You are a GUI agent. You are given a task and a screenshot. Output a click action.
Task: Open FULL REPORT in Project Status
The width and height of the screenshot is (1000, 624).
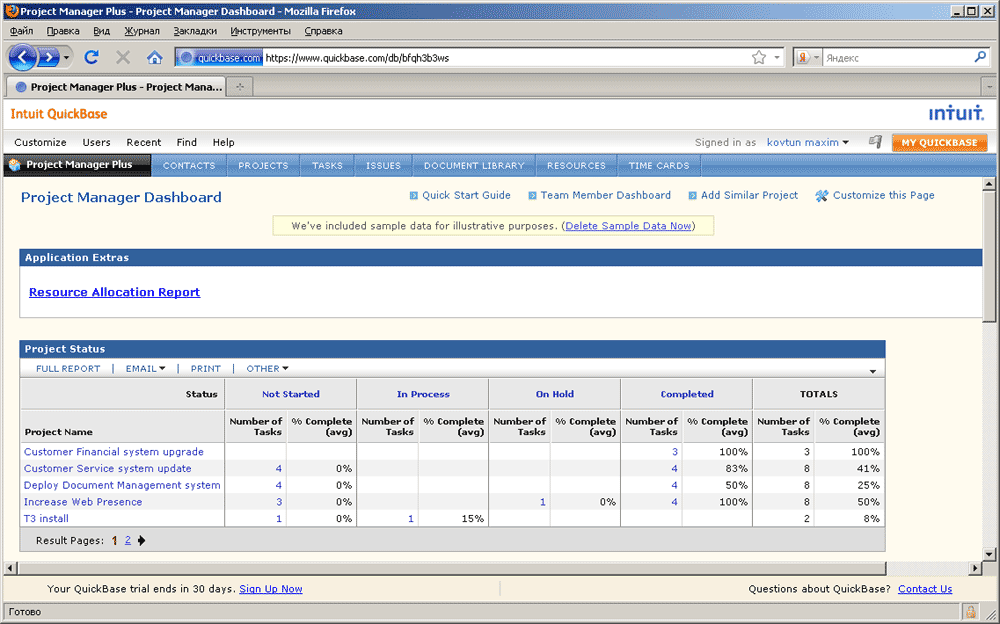[x=68, y=369]
